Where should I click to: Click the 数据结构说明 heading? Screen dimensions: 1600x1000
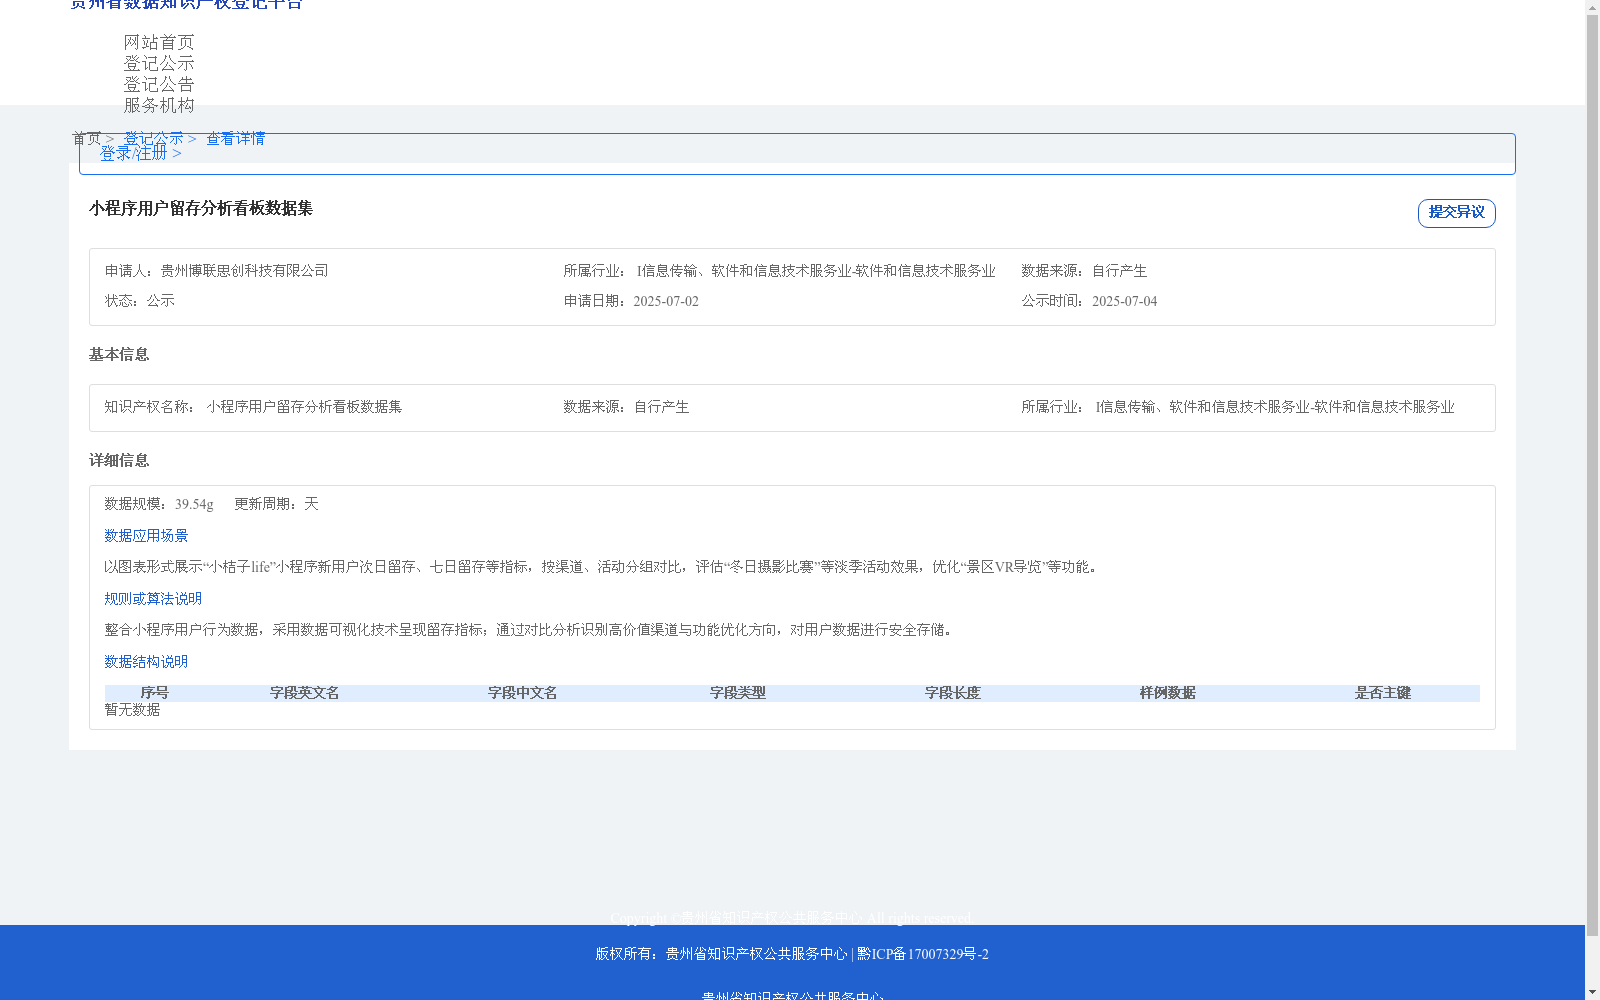(146, 662)
